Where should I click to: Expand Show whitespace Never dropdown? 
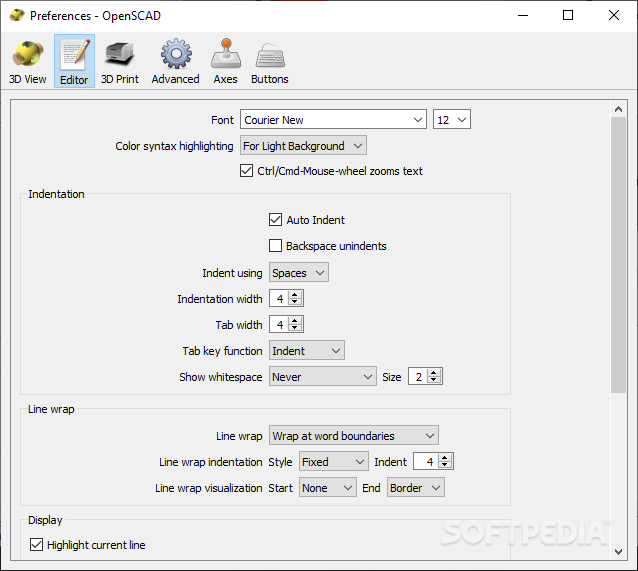pos(323,377)
